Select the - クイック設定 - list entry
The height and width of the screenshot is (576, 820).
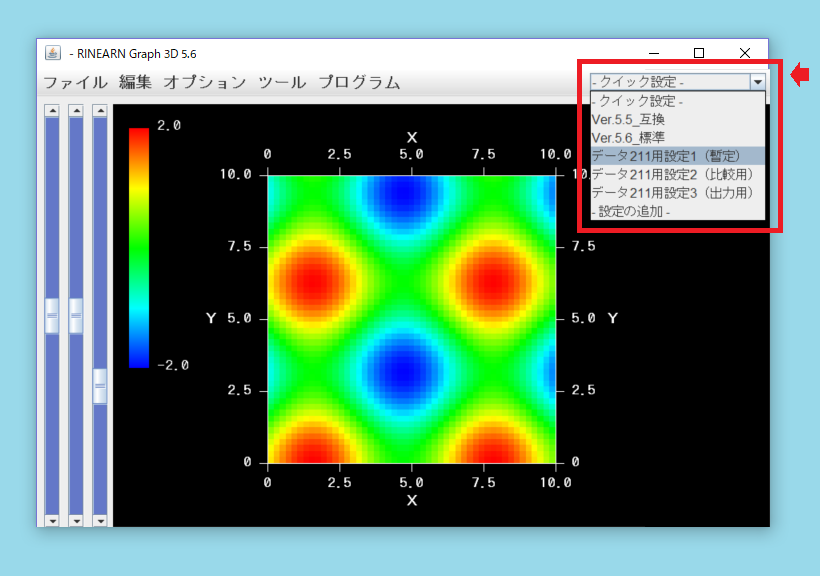pos(678,100)
